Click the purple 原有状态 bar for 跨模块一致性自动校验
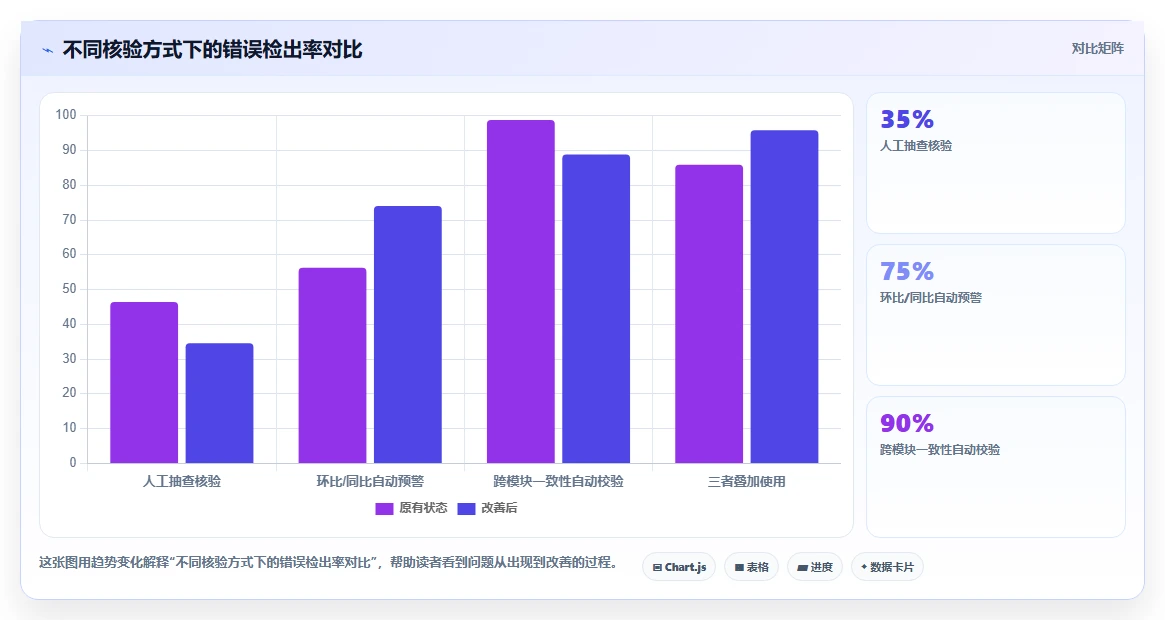The height and width of the screenshot is (620, 1165). pyautogui.click(x=521, y=291)
